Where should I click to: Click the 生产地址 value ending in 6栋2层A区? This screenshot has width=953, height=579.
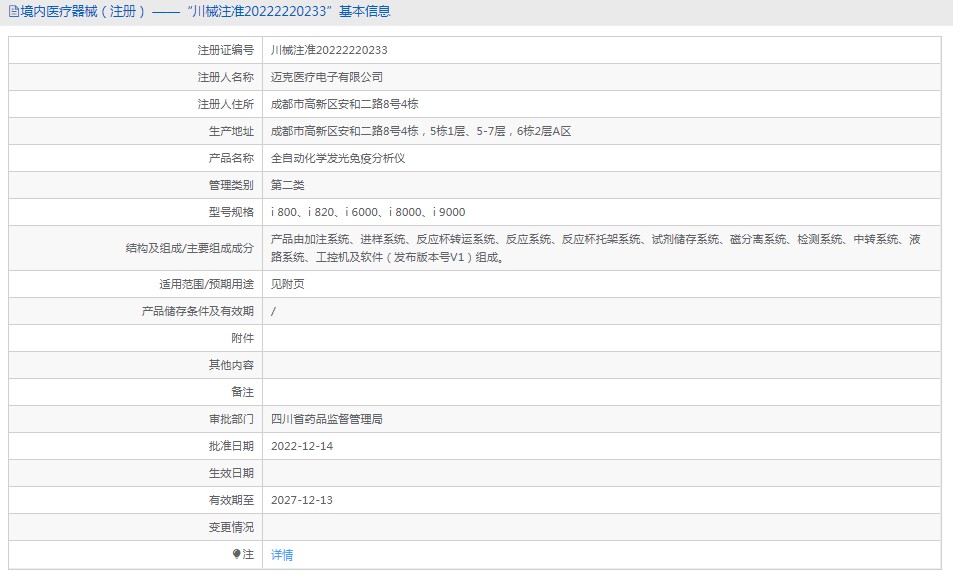421,131
